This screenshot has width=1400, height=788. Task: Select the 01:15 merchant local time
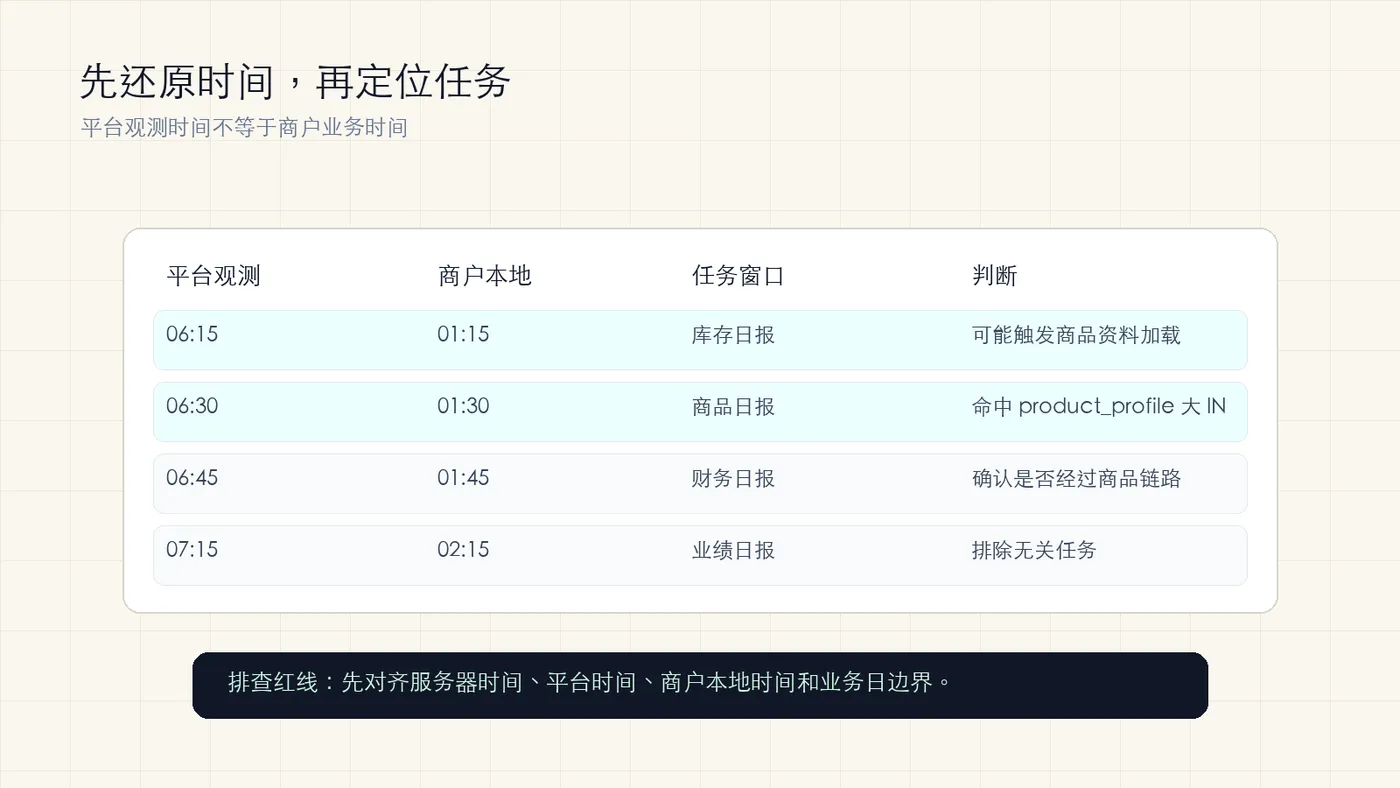(463, 334)
